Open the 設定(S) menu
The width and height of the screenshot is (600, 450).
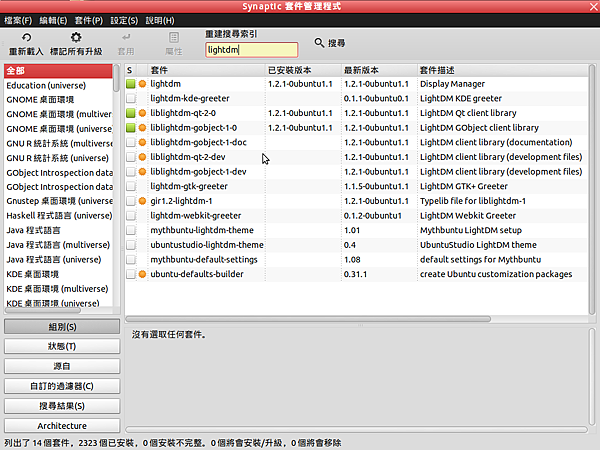[x=124, y=20]
